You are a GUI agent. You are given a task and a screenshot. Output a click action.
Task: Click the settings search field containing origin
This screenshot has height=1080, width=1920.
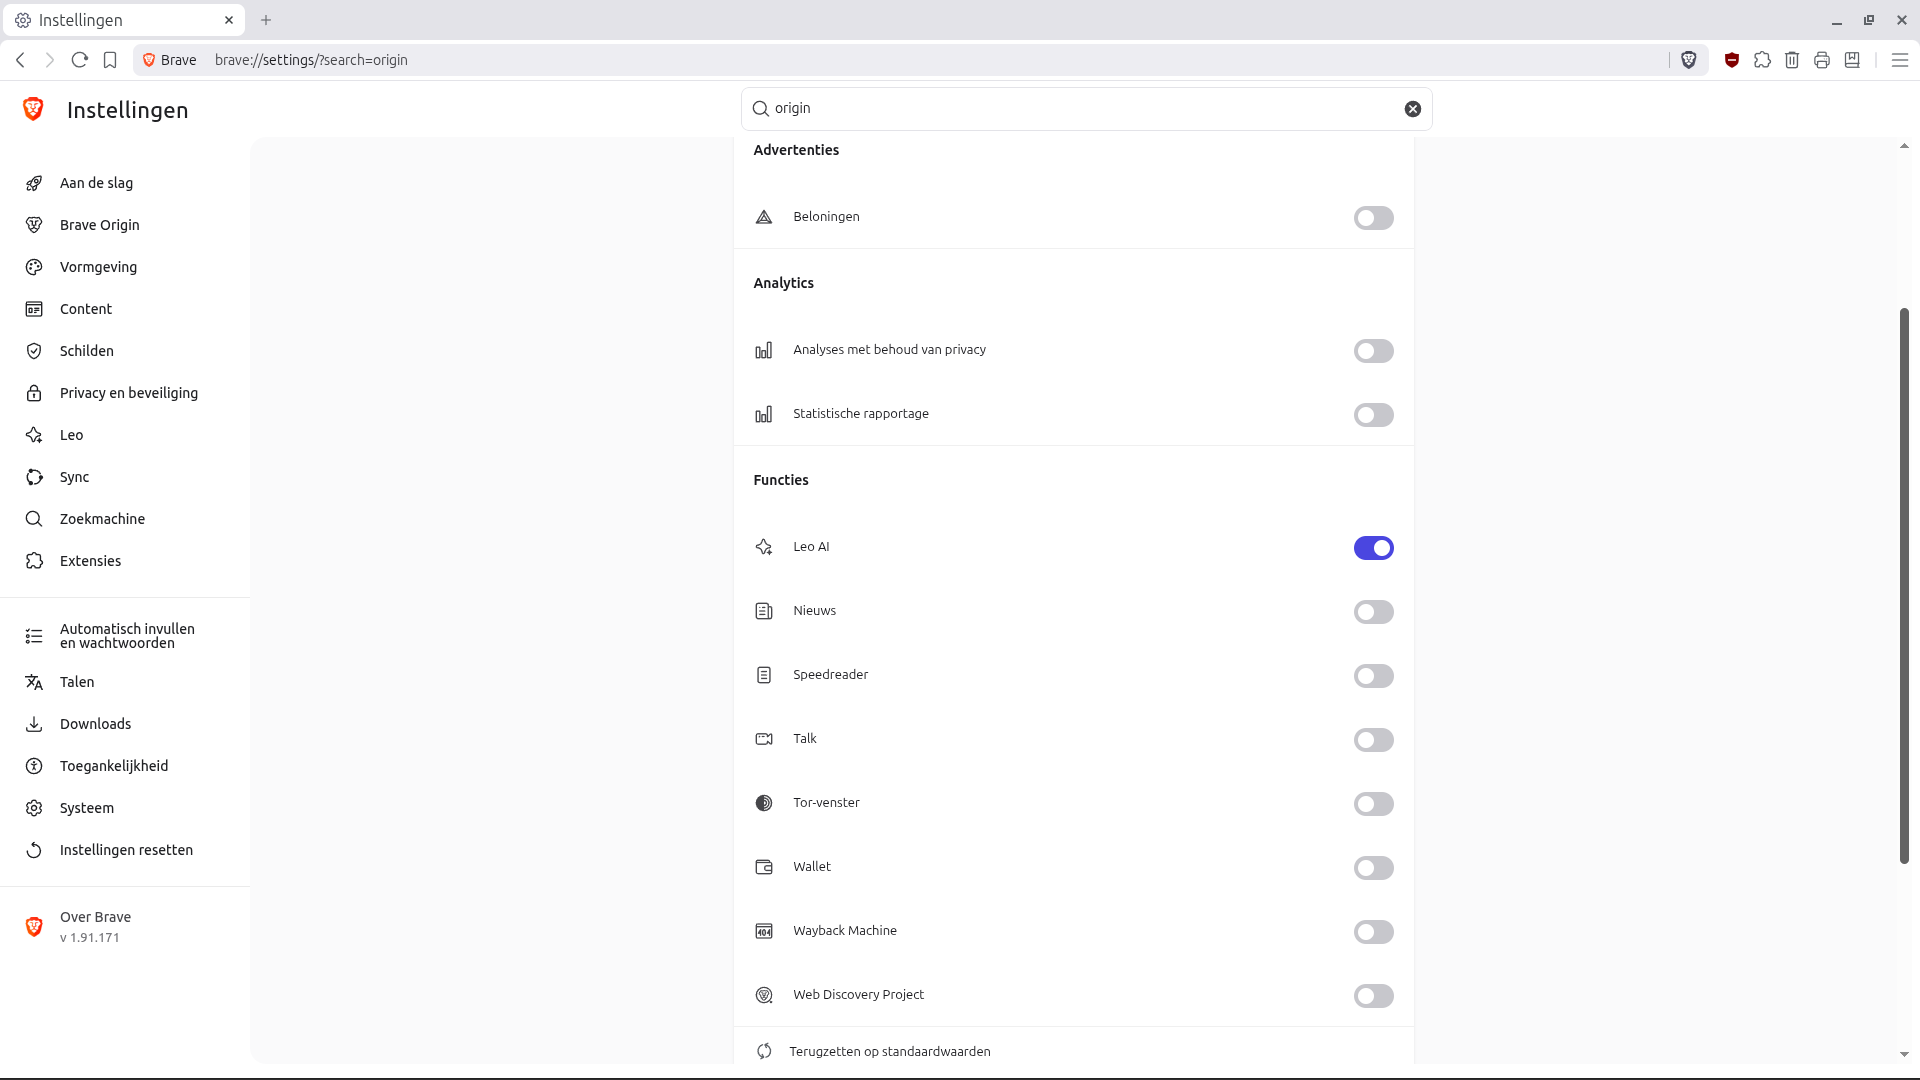(1086, 109)
